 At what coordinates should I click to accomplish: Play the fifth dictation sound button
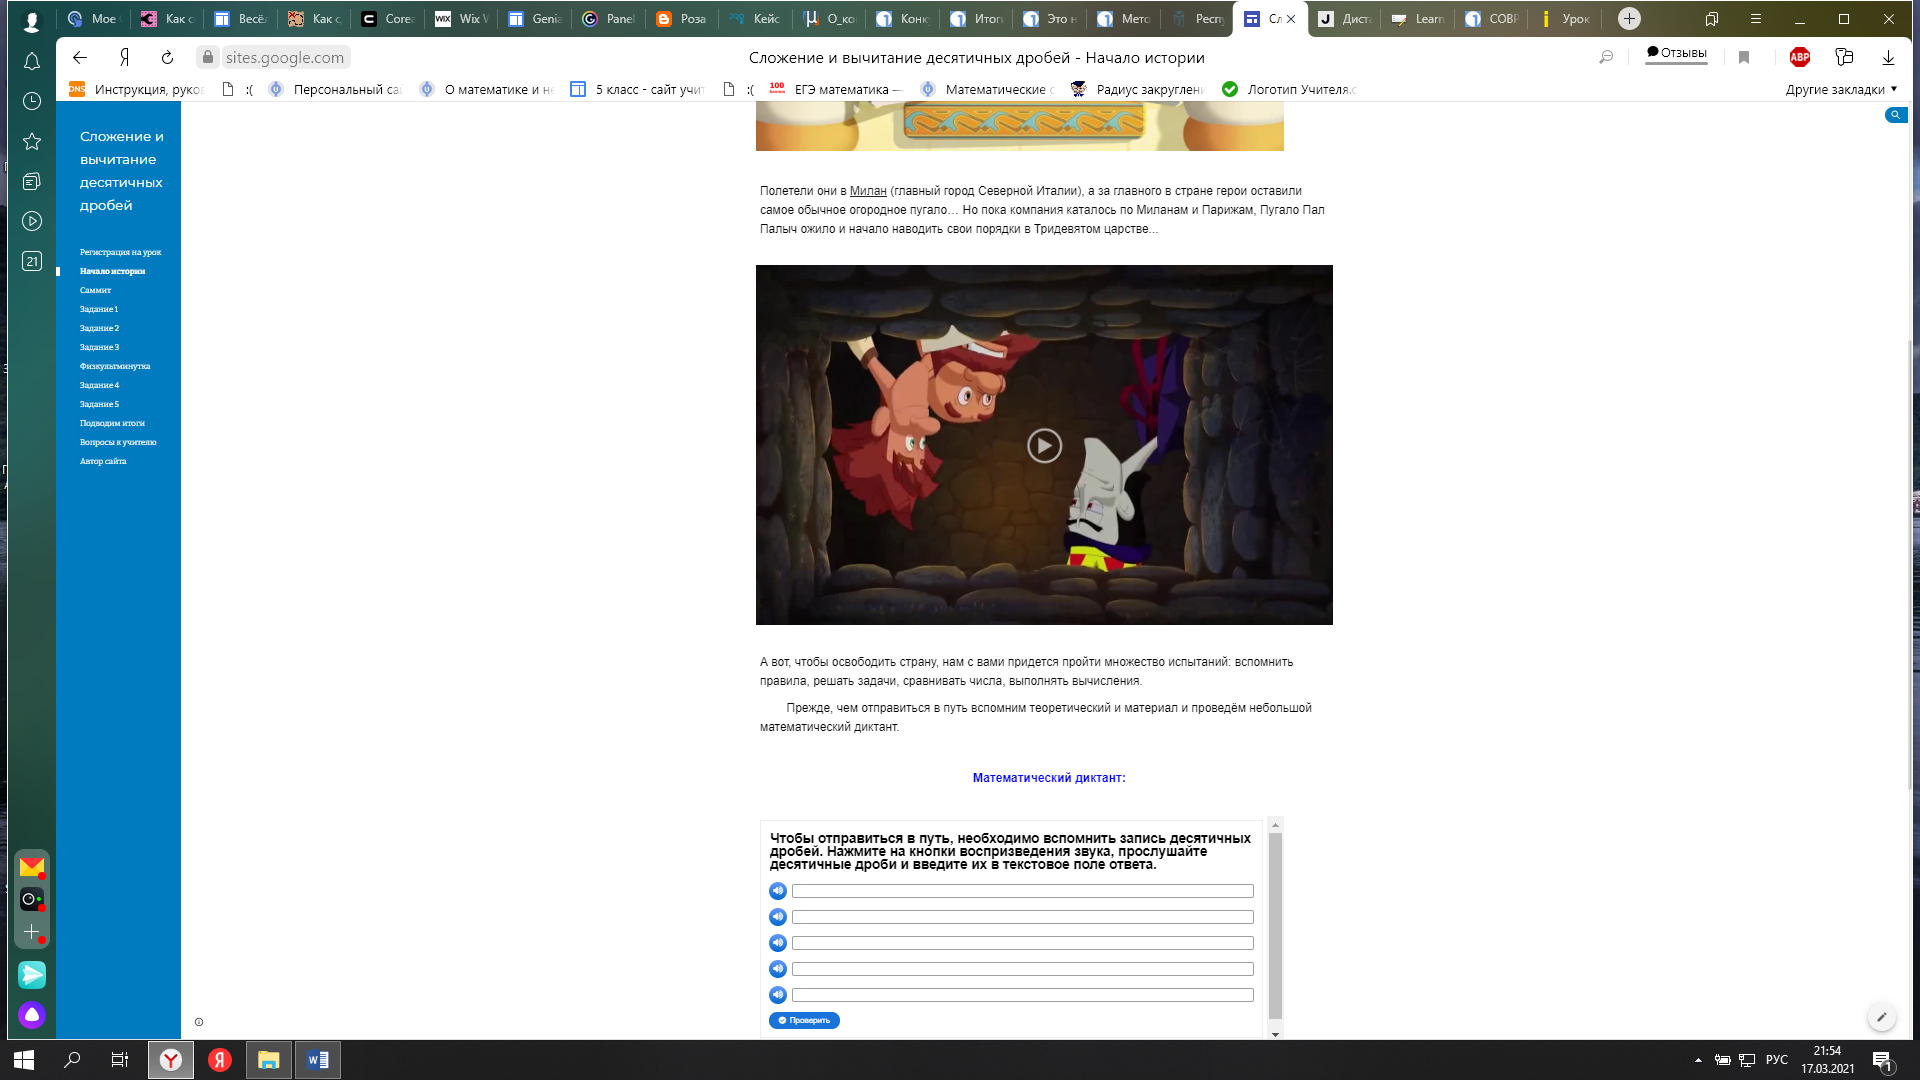click(x=778, y=995)
